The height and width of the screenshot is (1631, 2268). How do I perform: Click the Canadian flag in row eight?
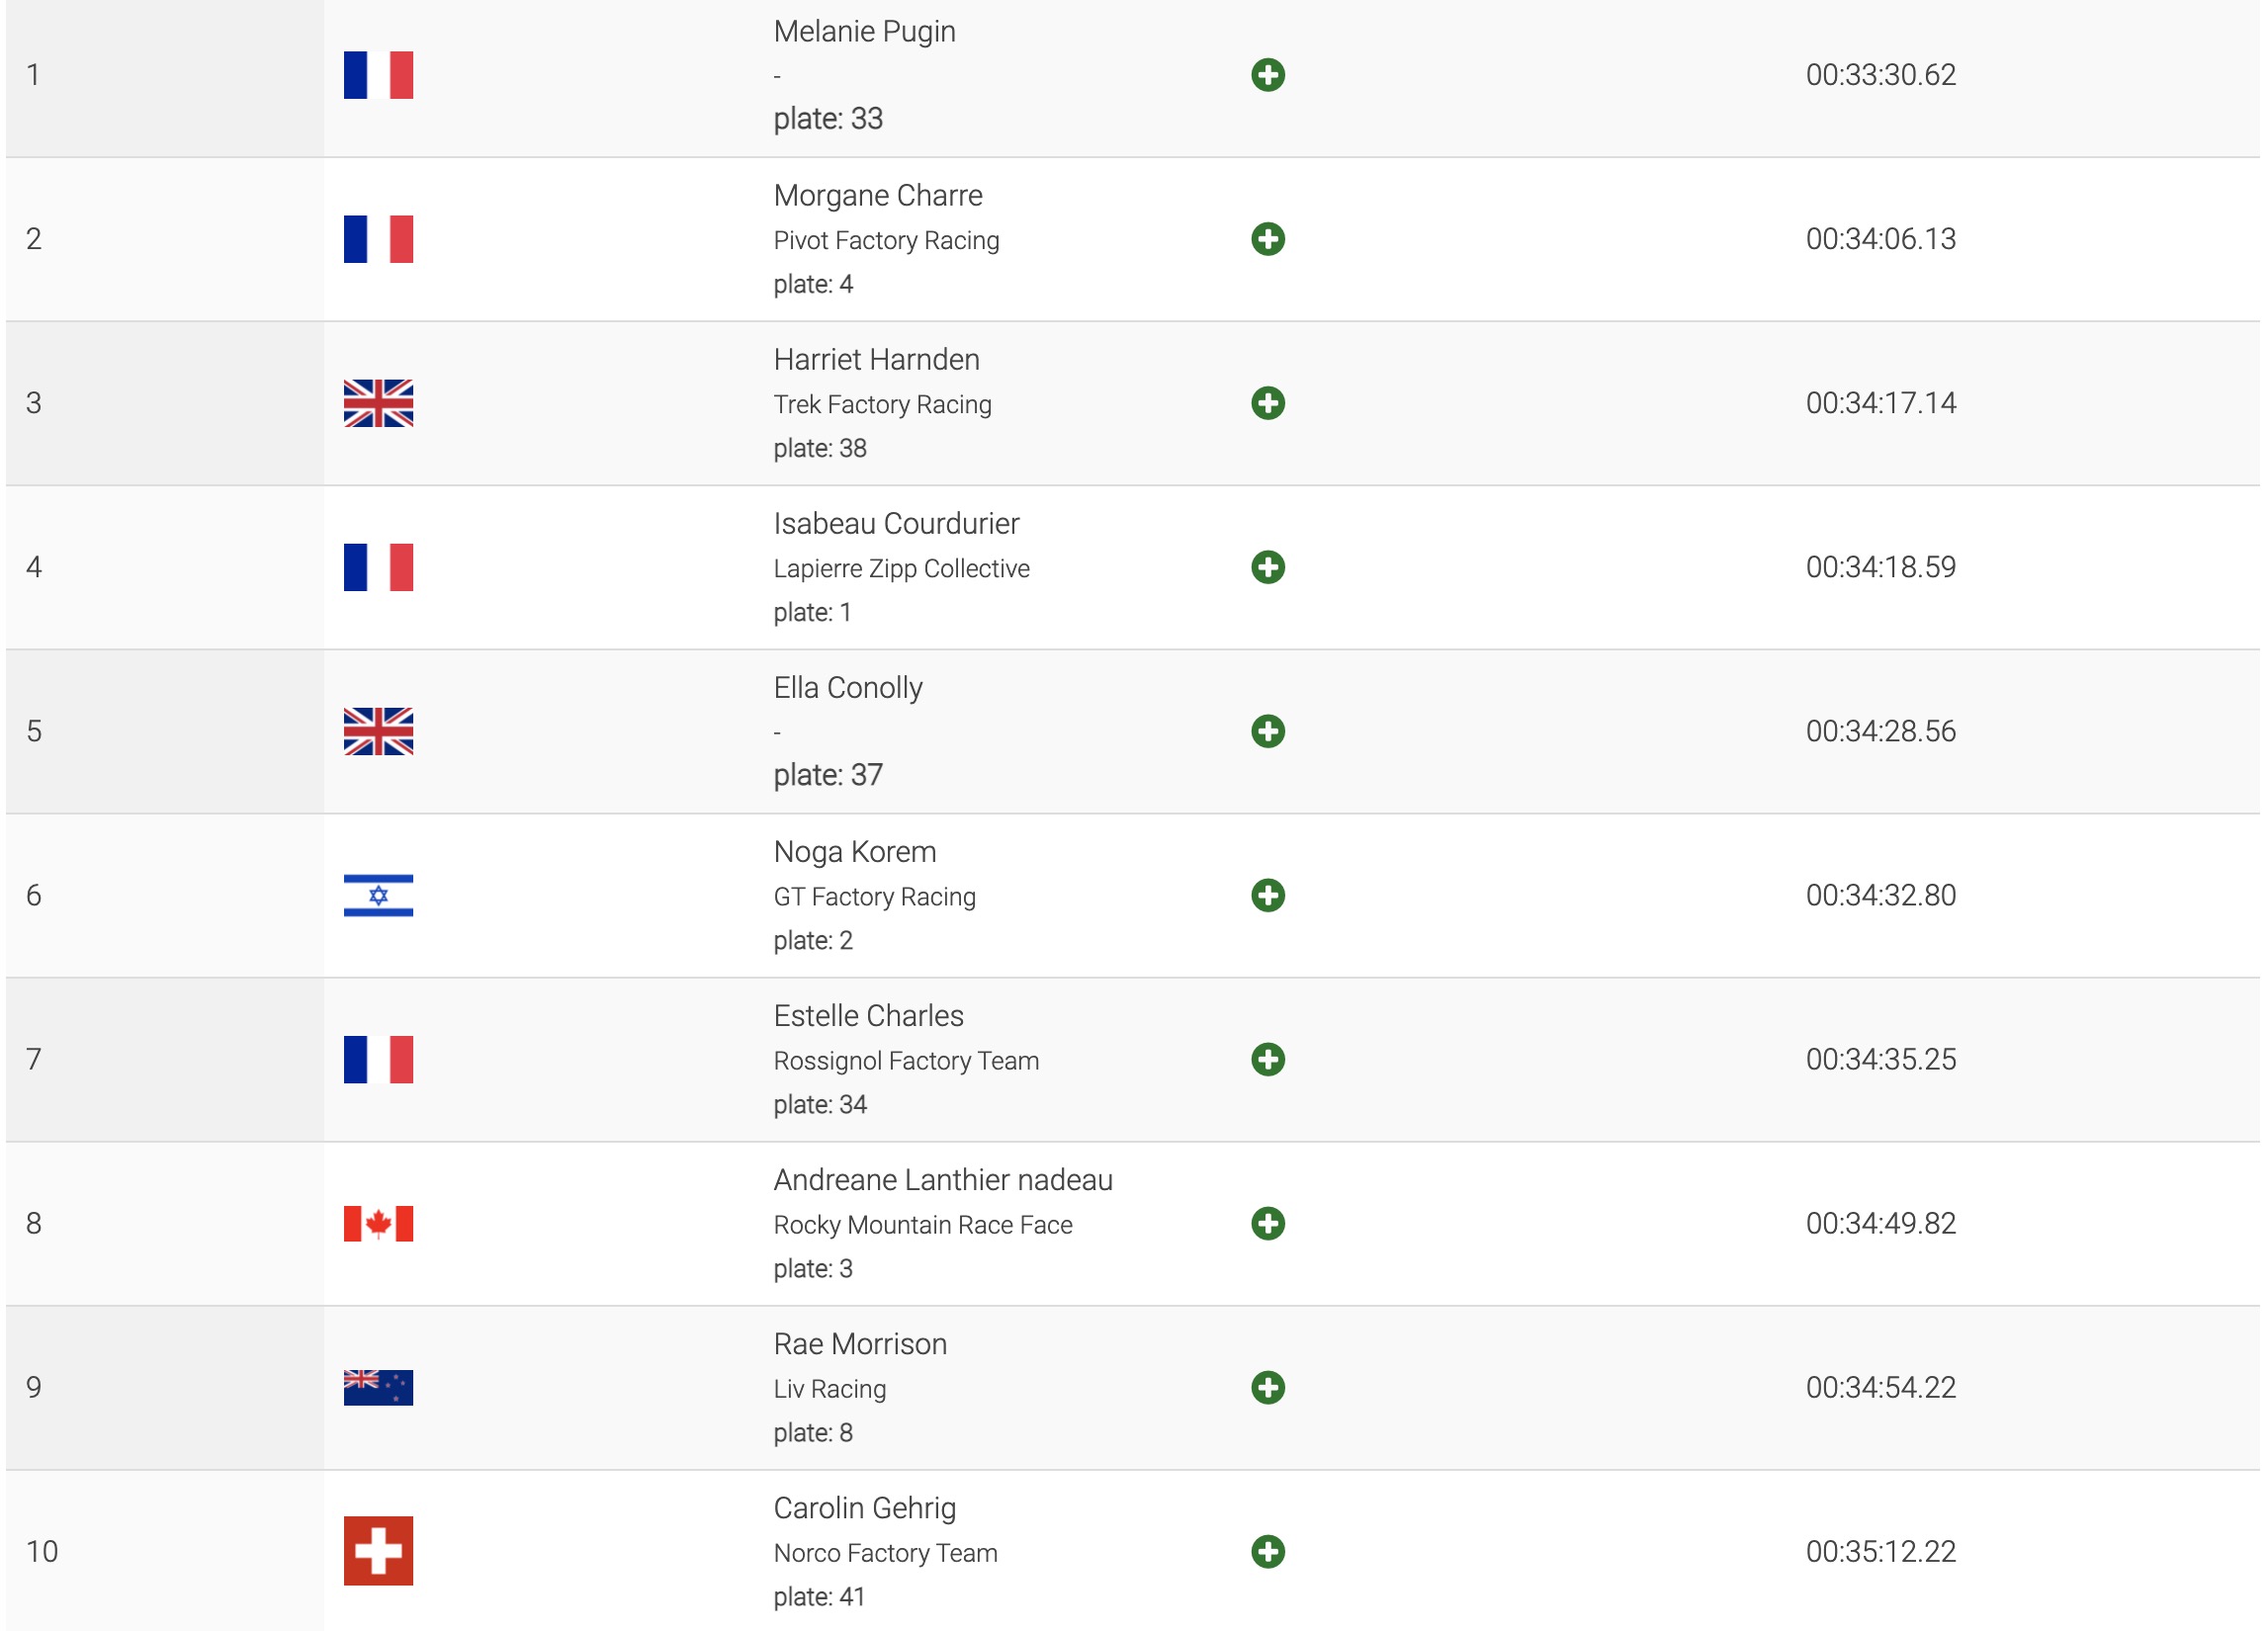click(378, 1223)
